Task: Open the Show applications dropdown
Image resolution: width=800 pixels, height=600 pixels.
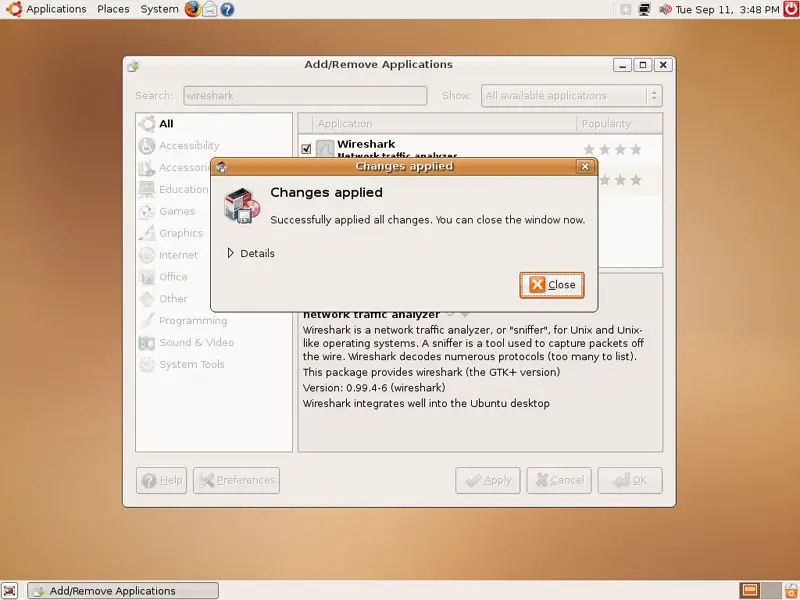Action: point(571,95)
